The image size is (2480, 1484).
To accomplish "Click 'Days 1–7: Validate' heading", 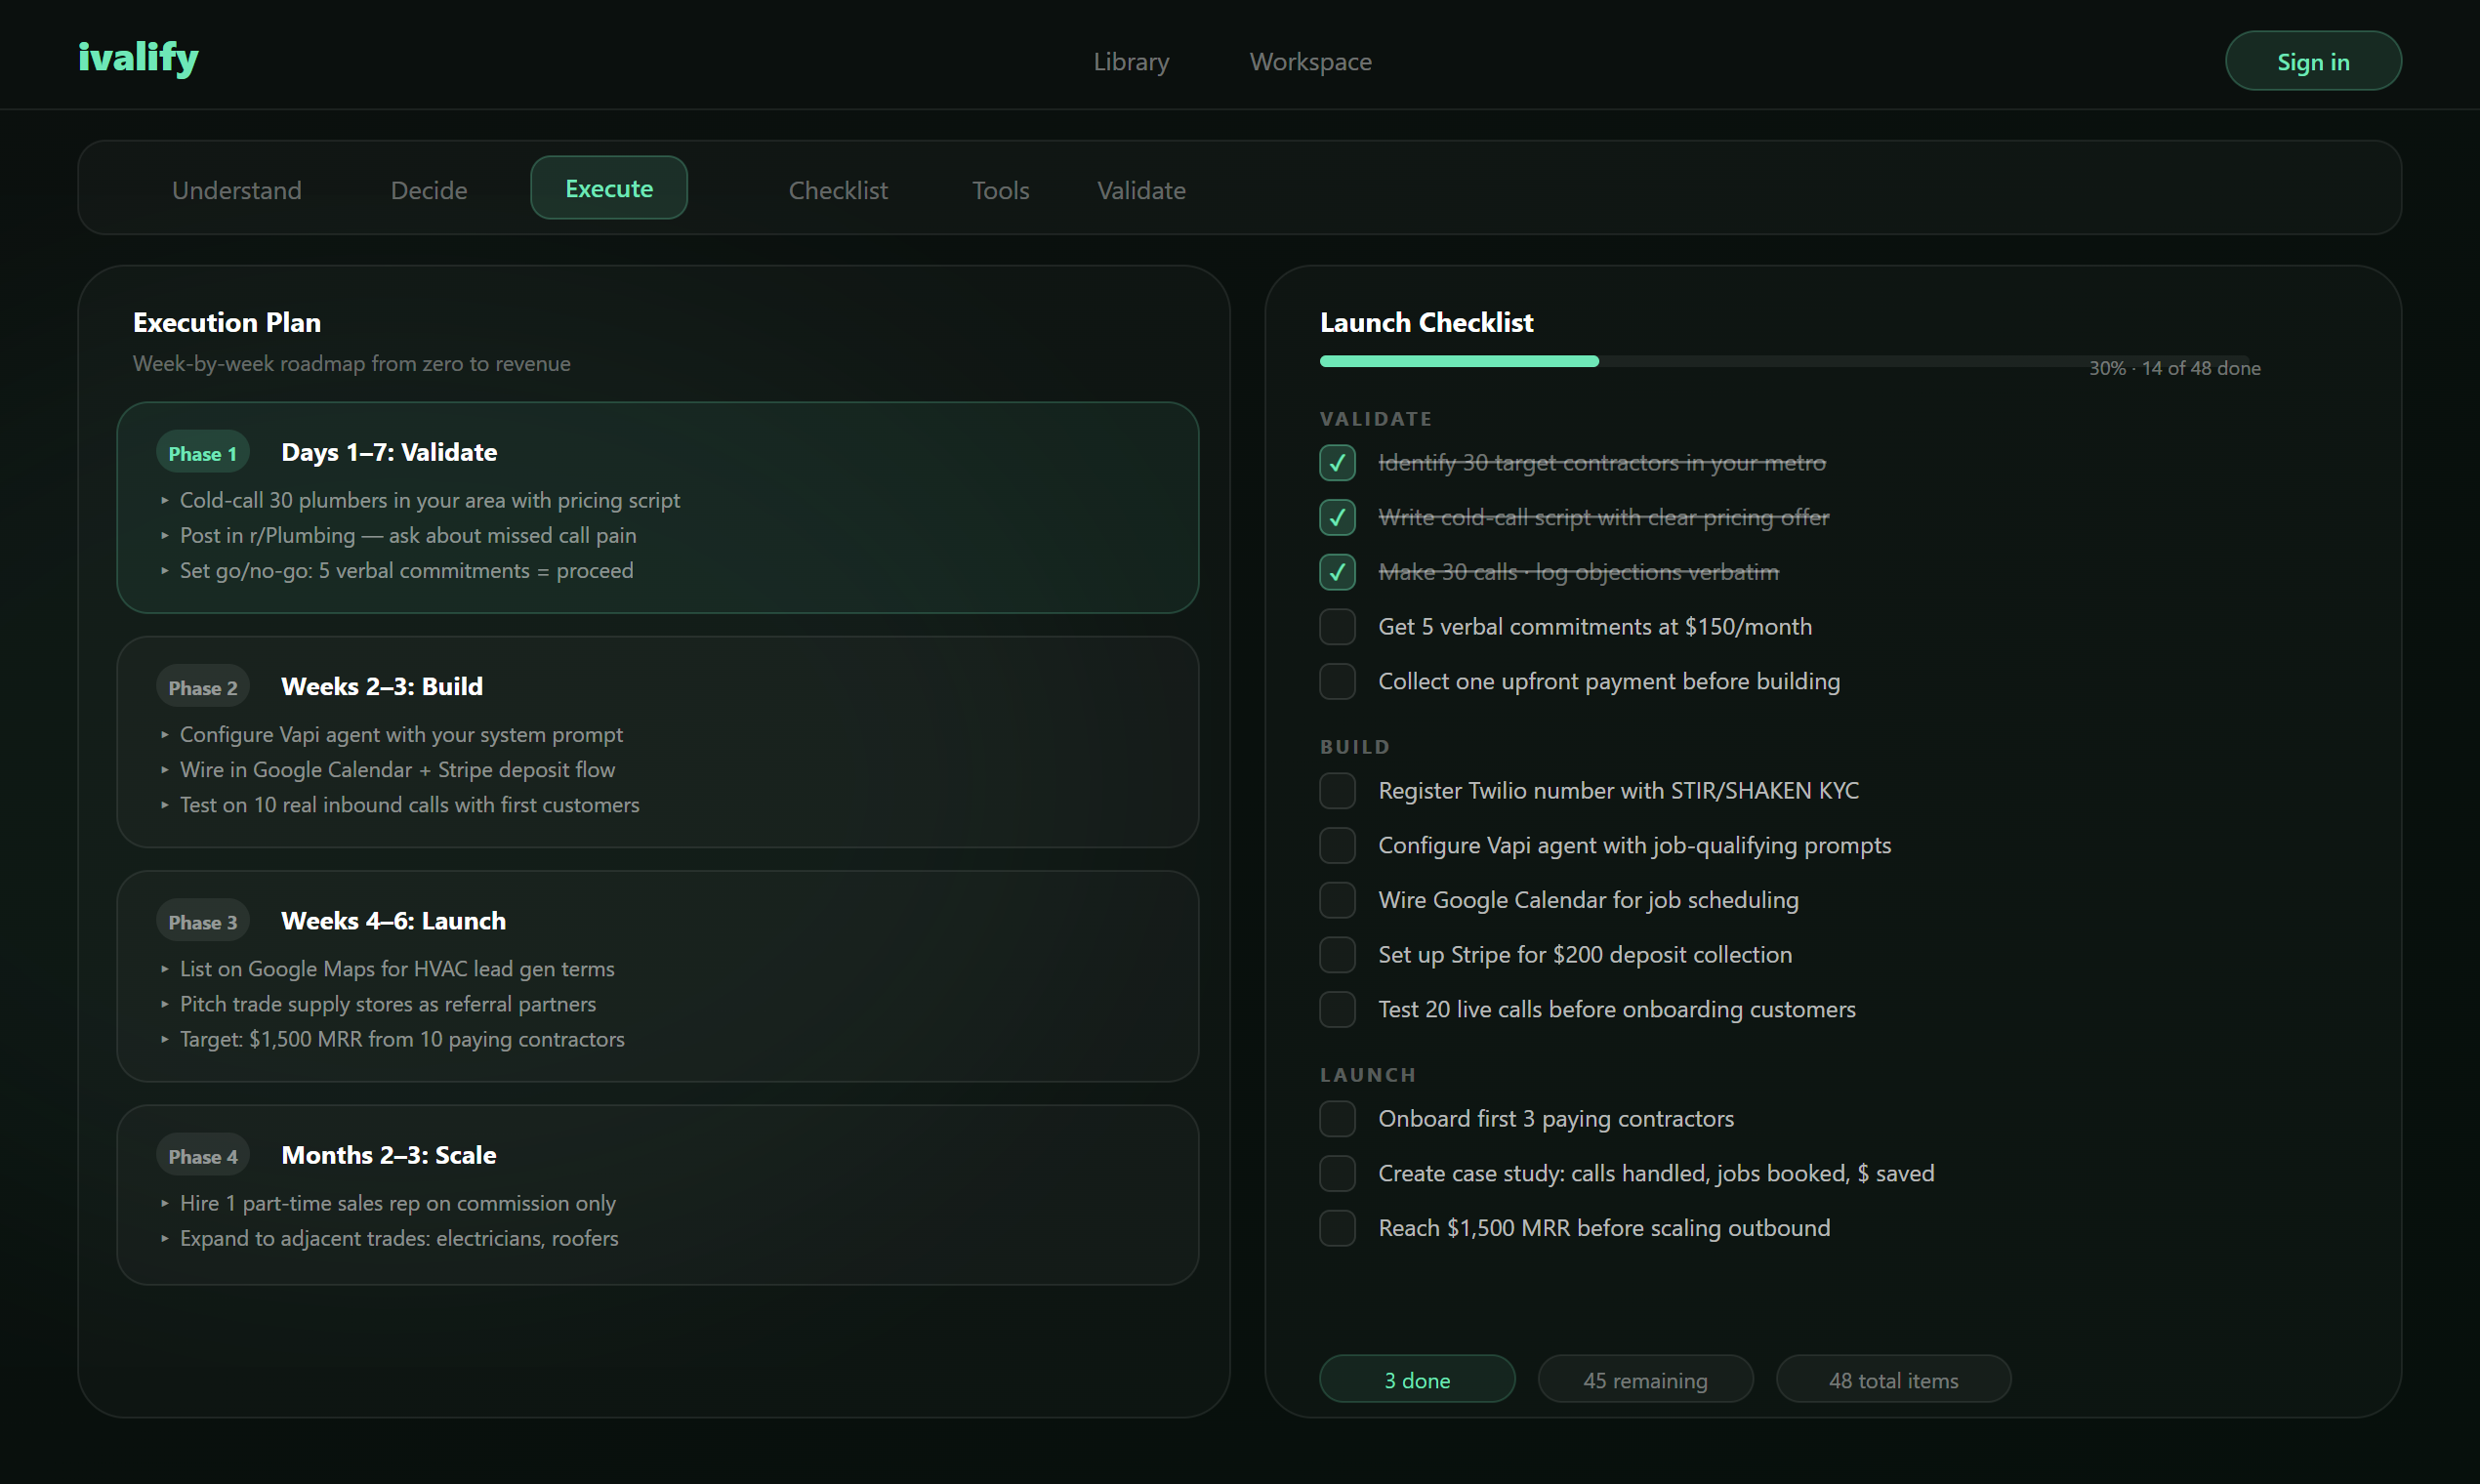I will pos(389,453).
